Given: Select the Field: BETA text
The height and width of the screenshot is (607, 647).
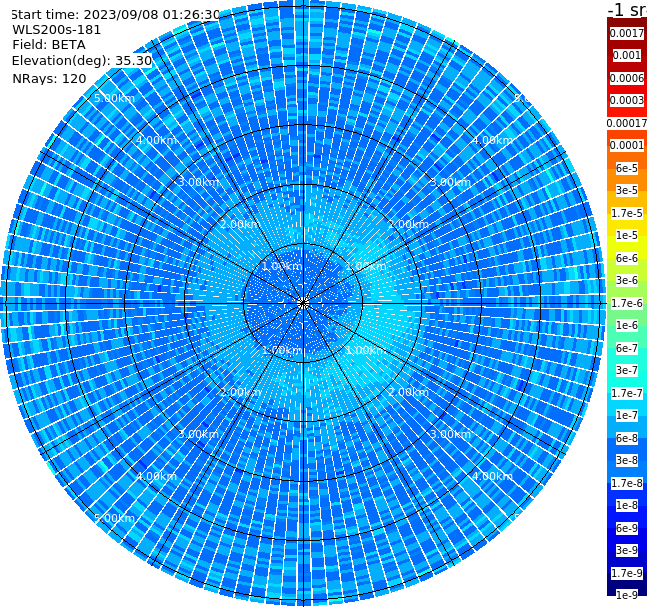Looking at the screenshot, I should [x=49, y=45].
